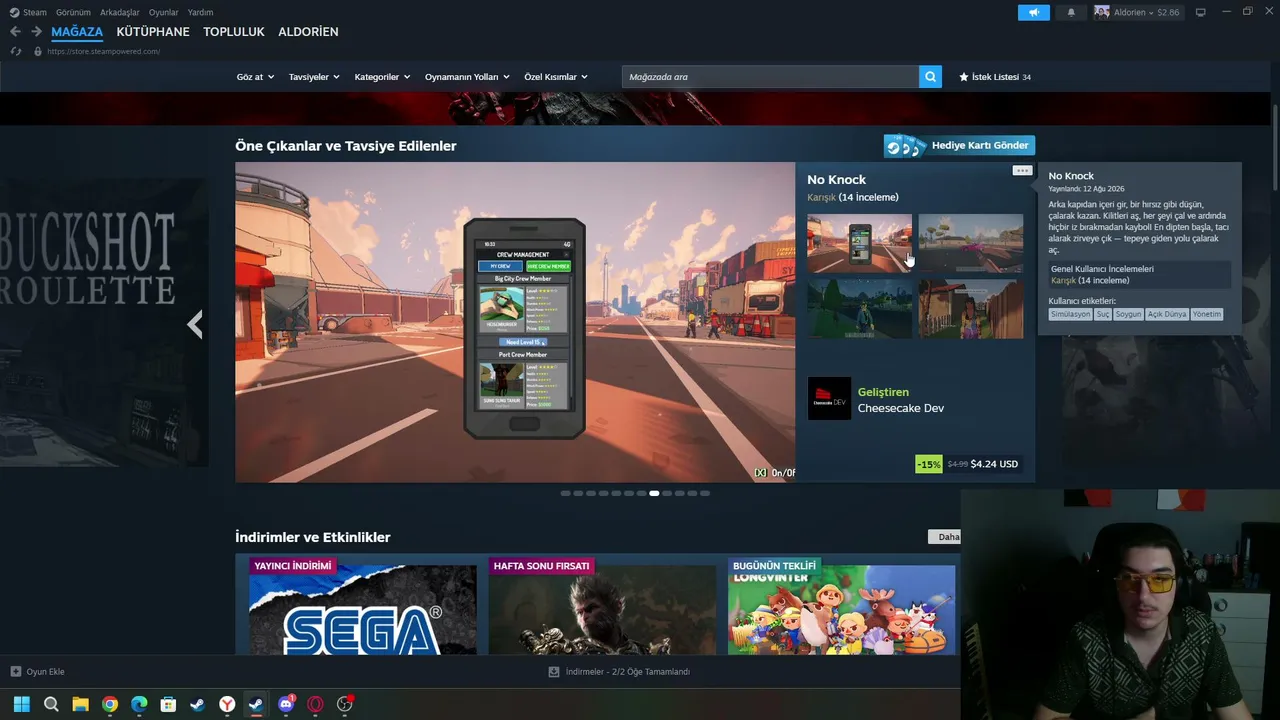Image resolution: width=1280 pixels, height=720 pixels.
Task: Open the SEGA Yayıncı İndirimi card
Action: (x=363, y=606)
